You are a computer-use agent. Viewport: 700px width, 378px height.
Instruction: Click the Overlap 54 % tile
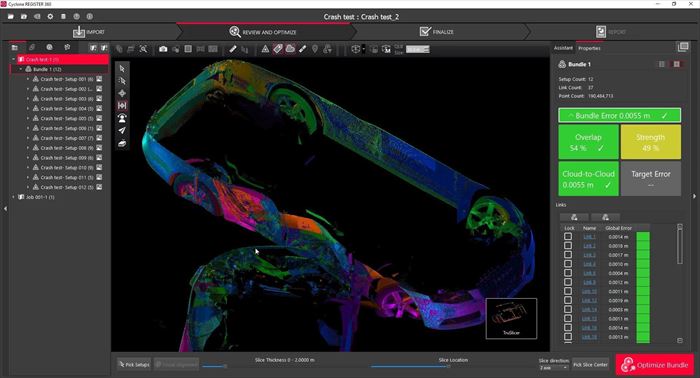(588, 142)
